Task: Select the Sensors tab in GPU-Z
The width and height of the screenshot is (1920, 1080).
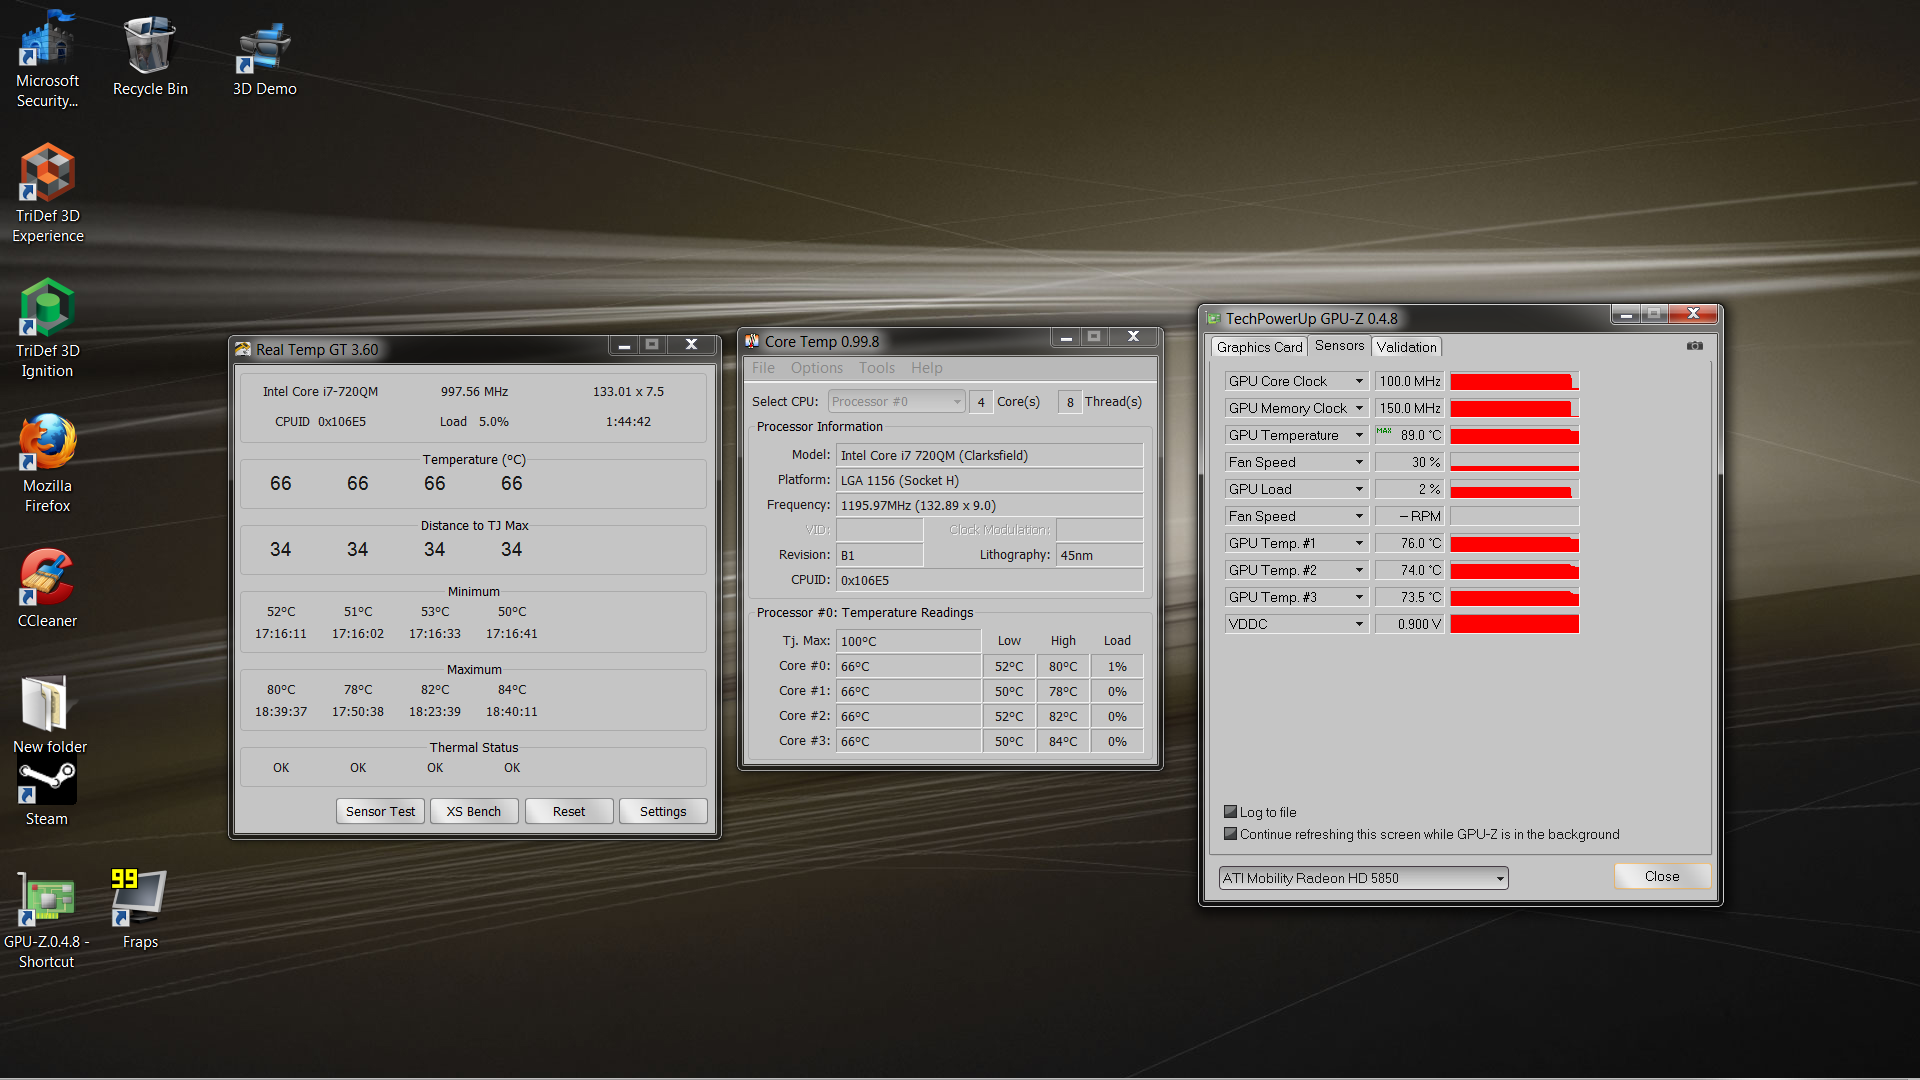Action: [1339, 345]
